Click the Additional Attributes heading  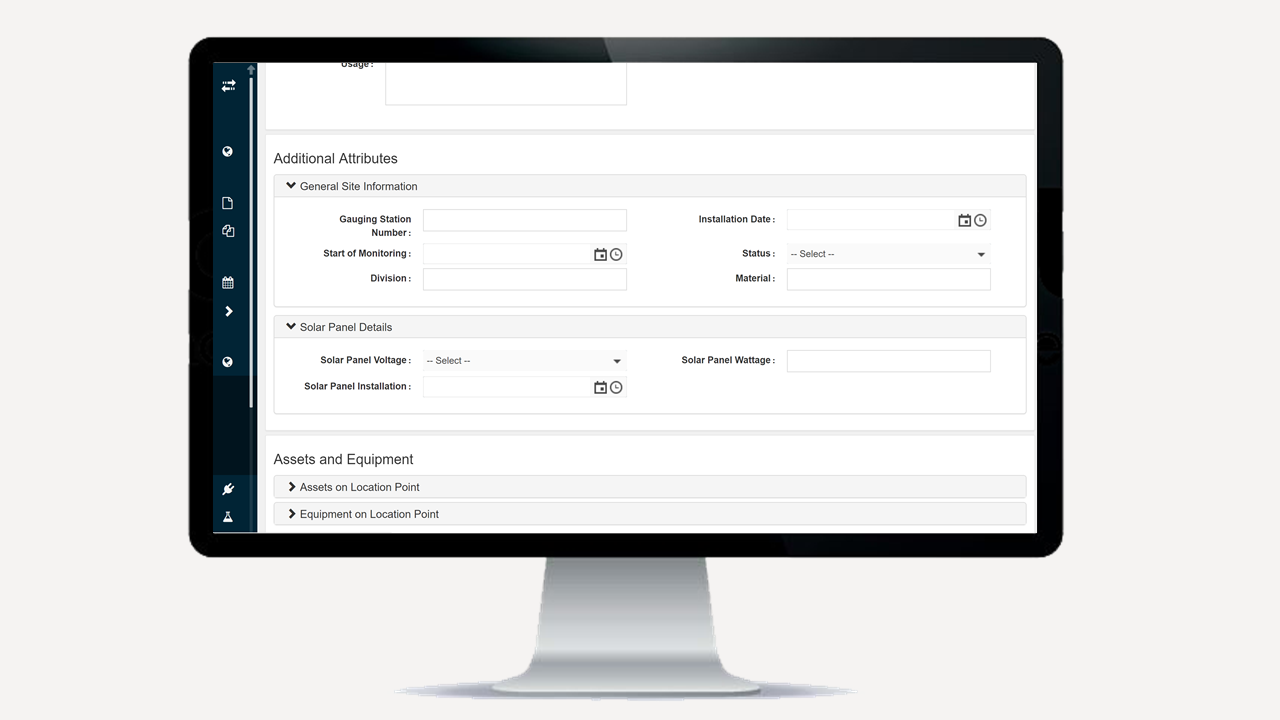coord(335,158)
